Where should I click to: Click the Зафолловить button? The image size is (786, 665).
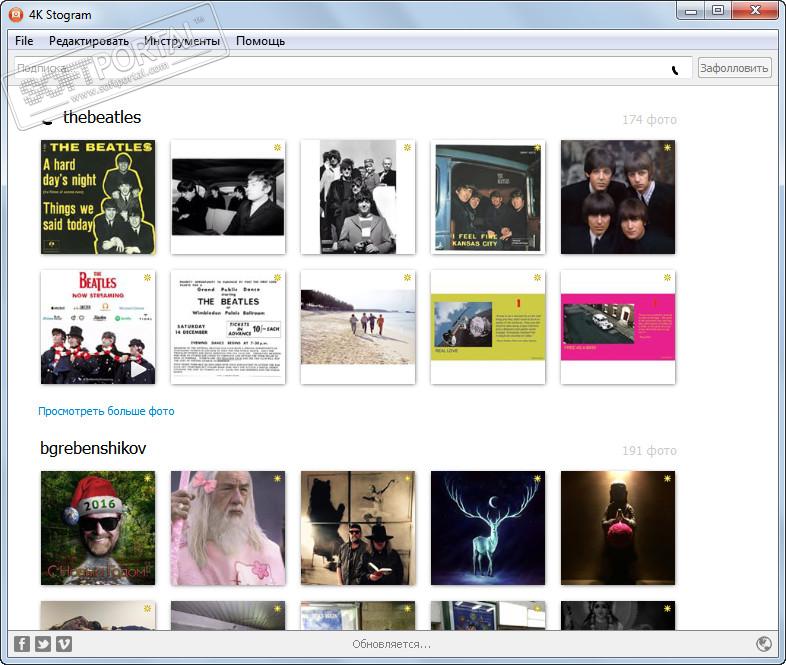[734, 68]
